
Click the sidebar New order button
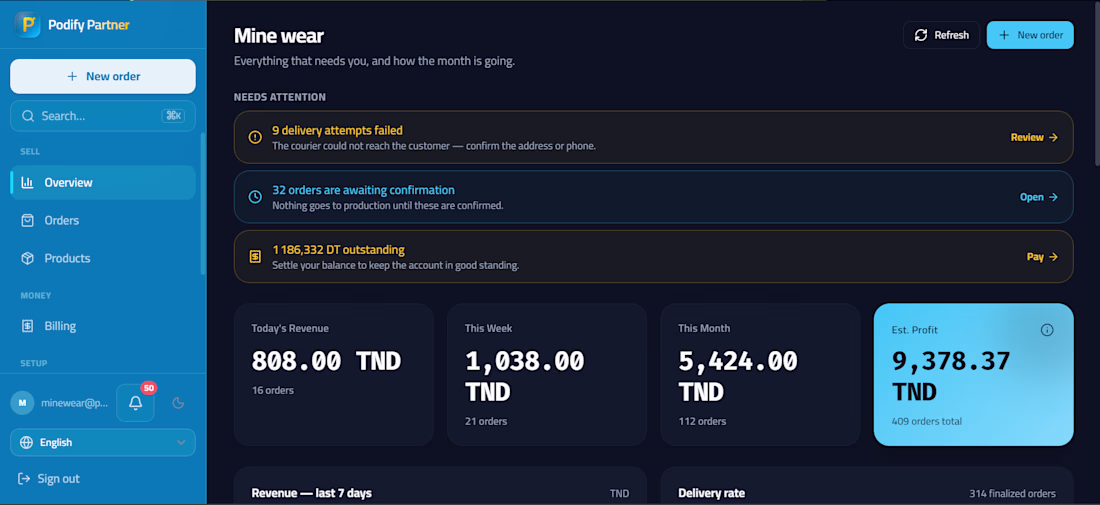tap(102, 76)
